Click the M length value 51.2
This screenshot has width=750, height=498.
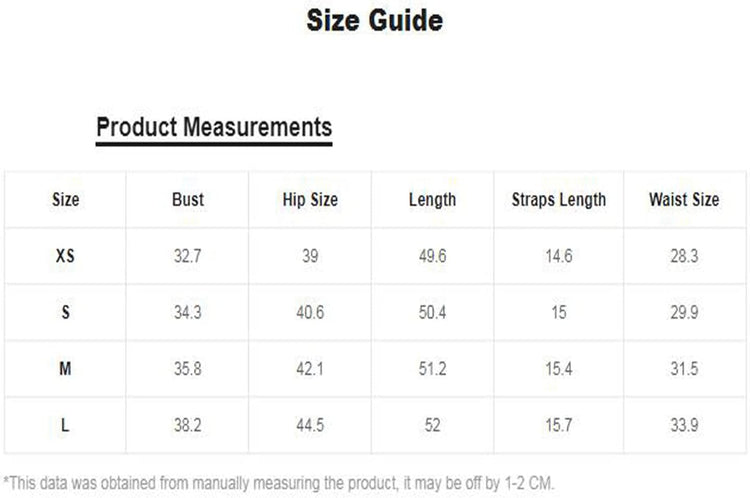click(x=432, y=369)
